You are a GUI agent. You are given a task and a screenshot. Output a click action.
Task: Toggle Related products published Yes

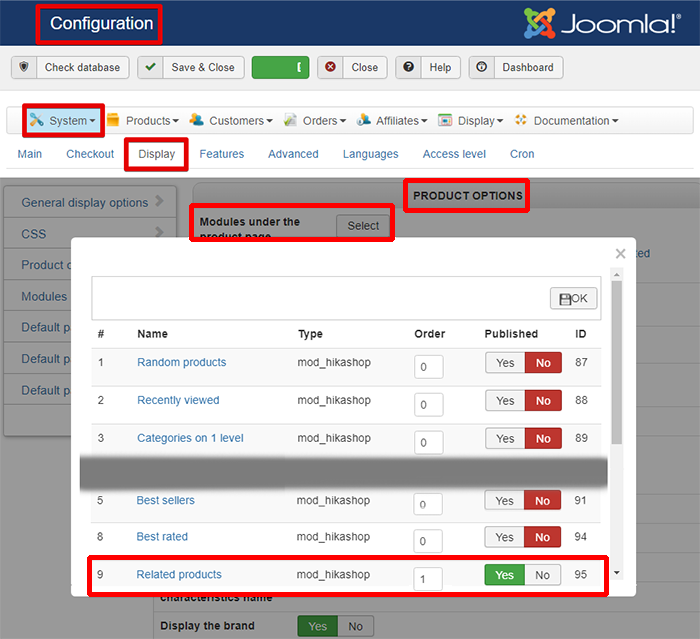(x=504, y=575)
